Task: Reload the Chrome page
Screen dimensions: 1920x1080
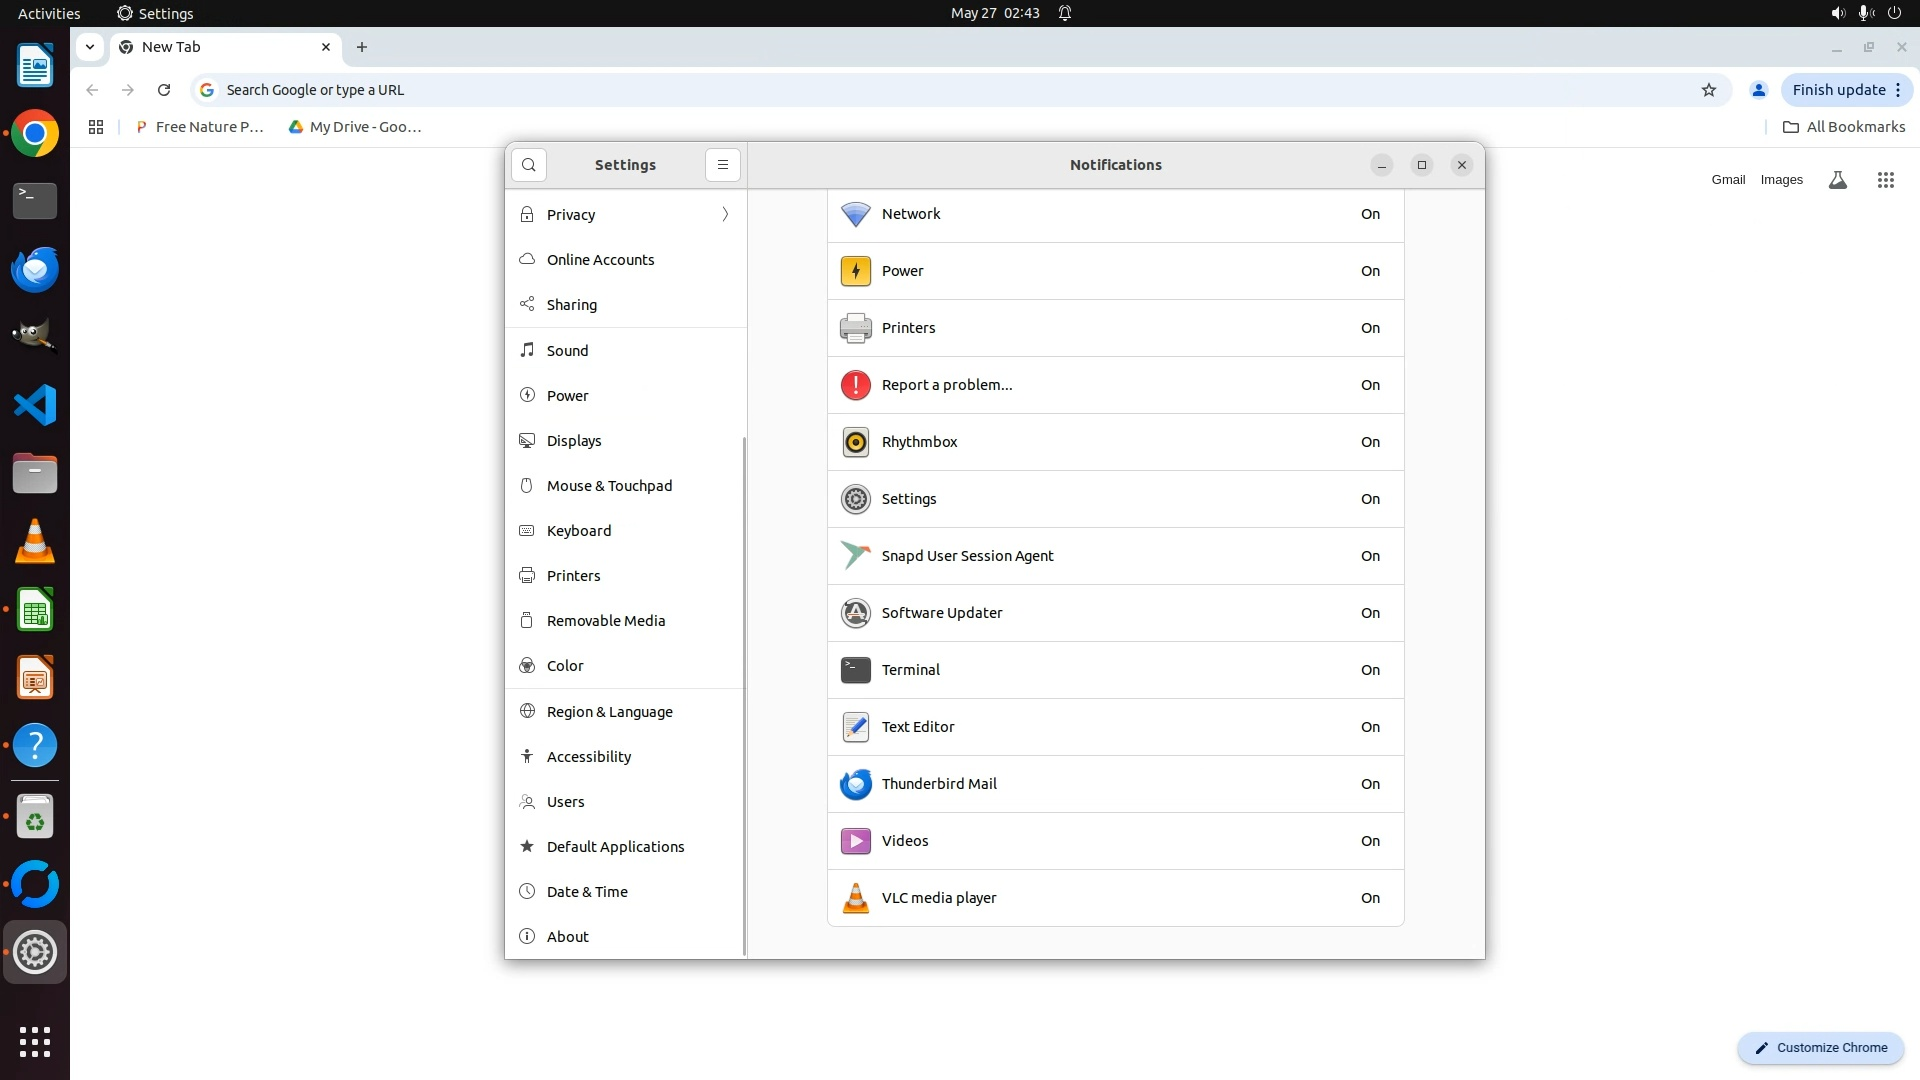Action: (164, 90)
